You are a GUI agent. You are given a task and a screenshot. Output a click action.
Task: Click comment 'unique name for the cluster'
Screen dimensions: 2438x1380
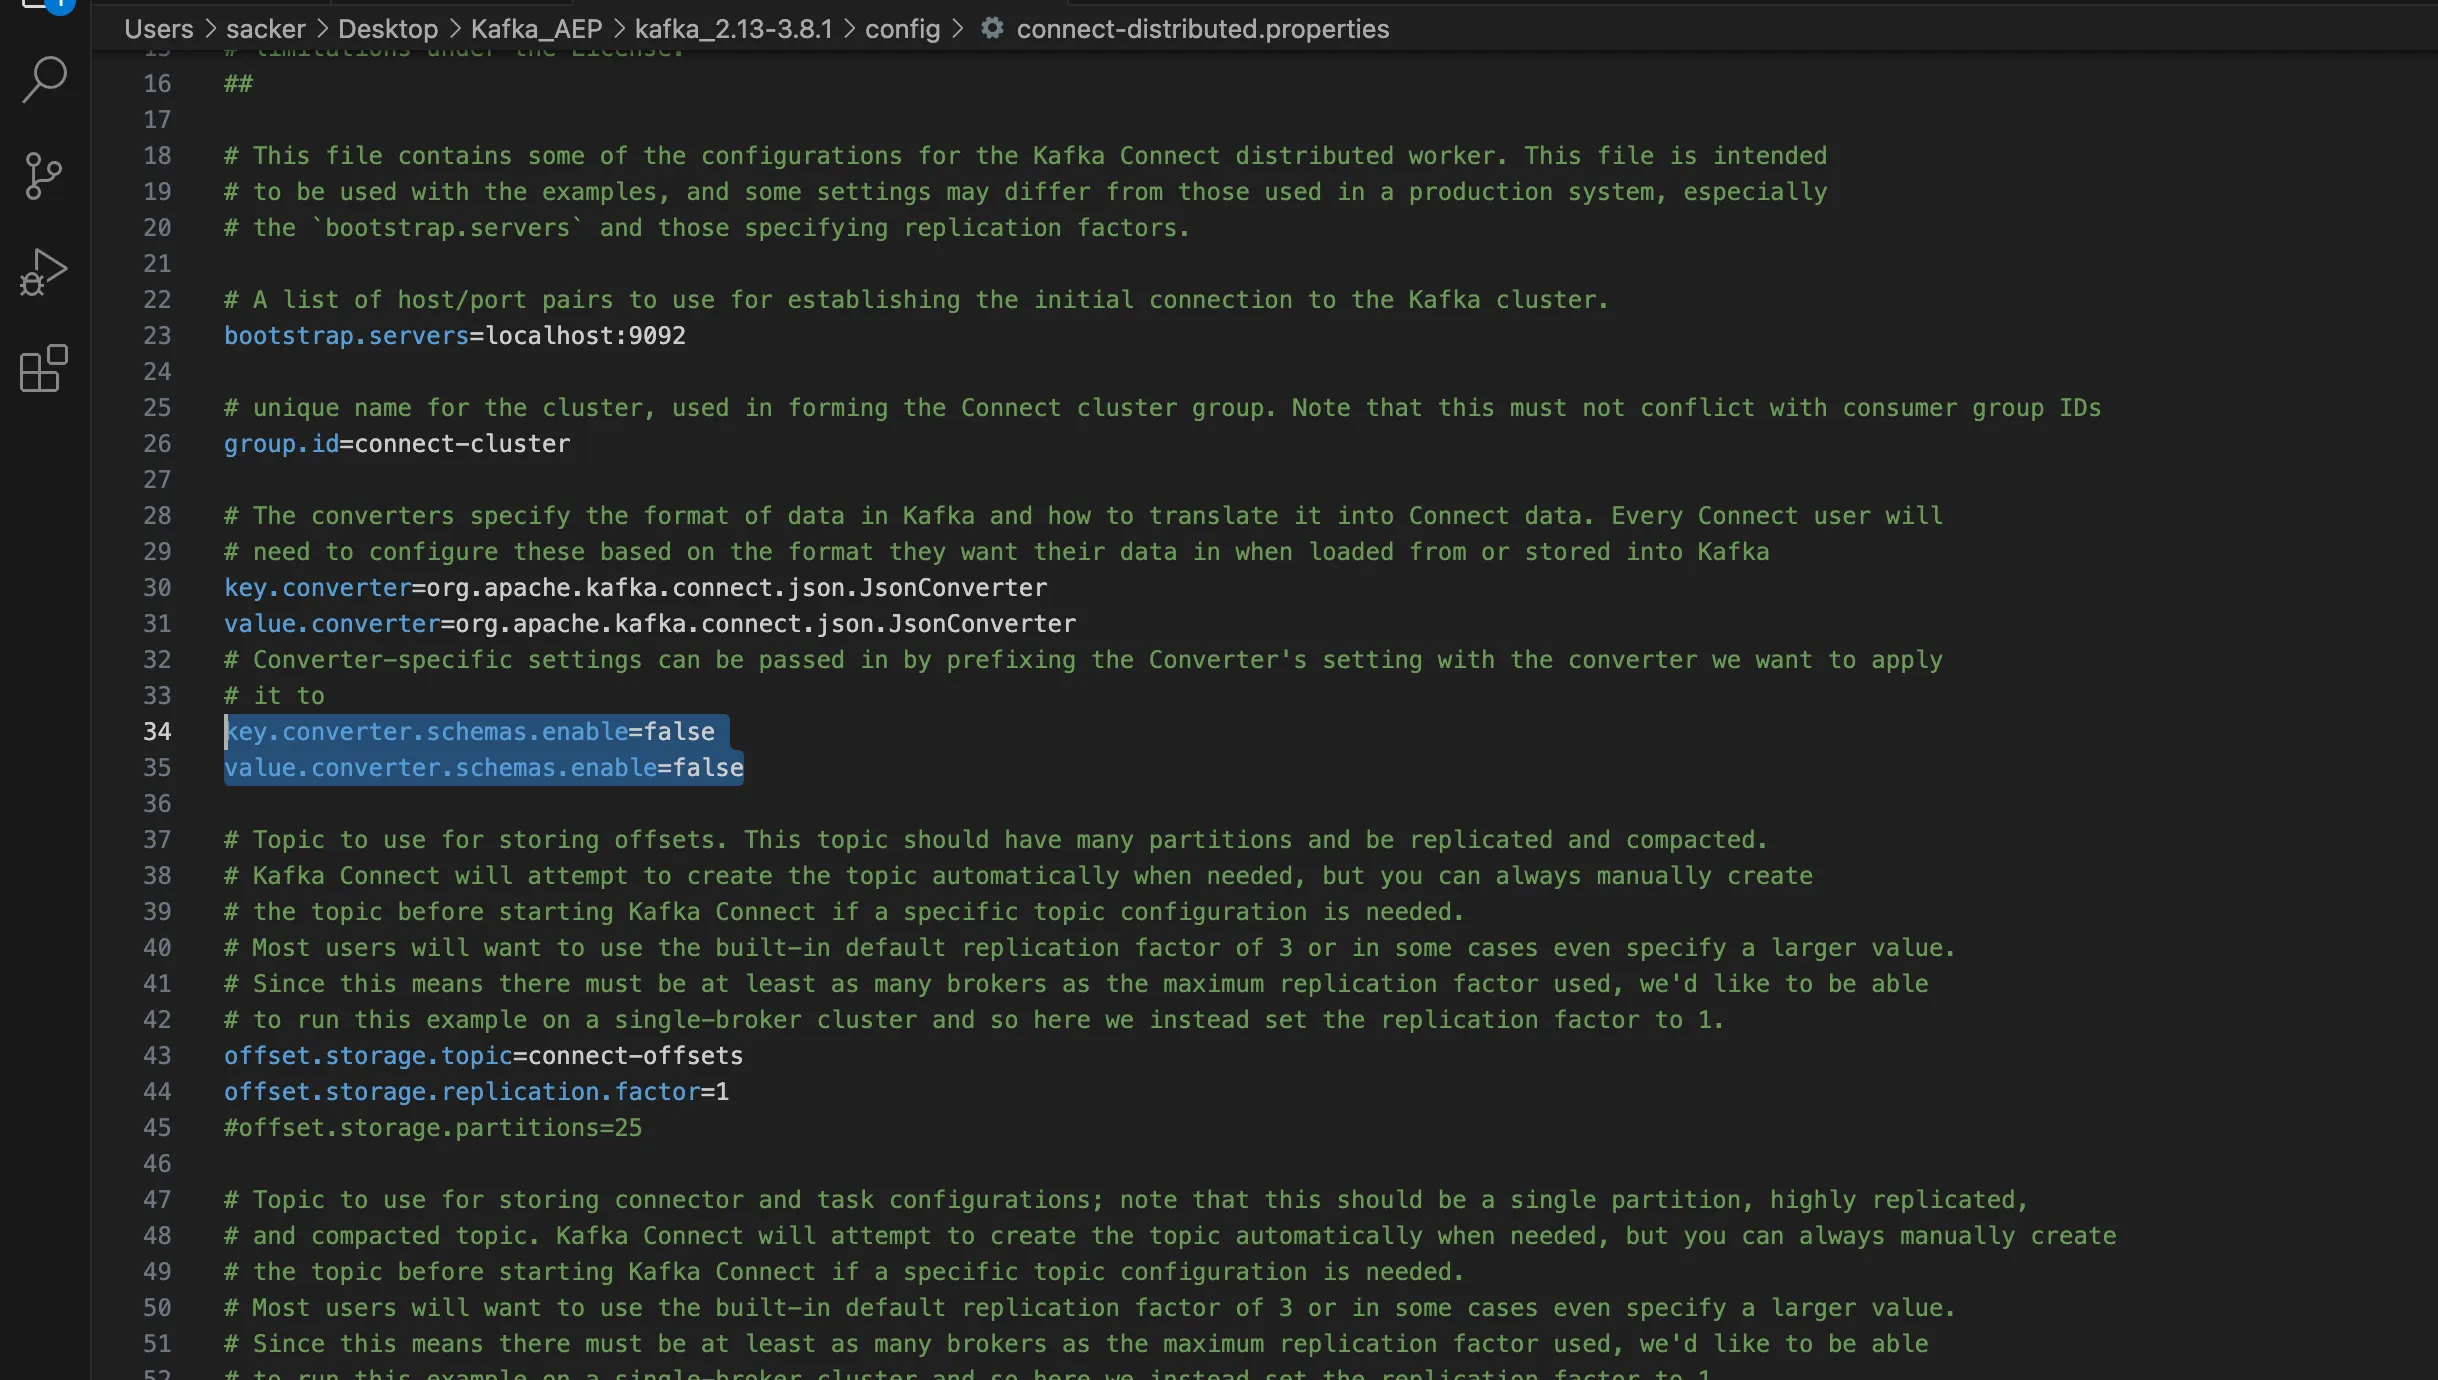1162,408
